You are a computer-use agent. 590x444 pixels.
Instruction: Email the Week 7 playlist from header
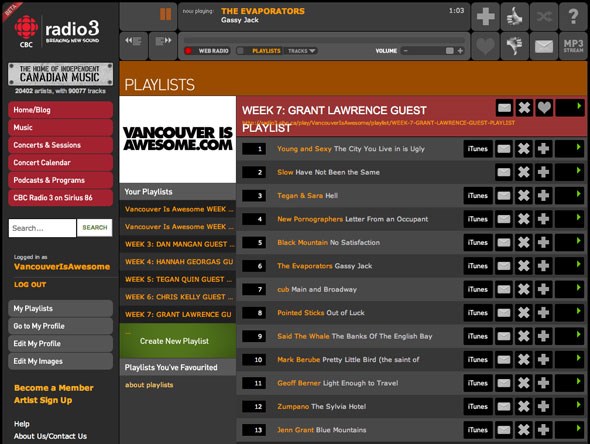(504, 108)
